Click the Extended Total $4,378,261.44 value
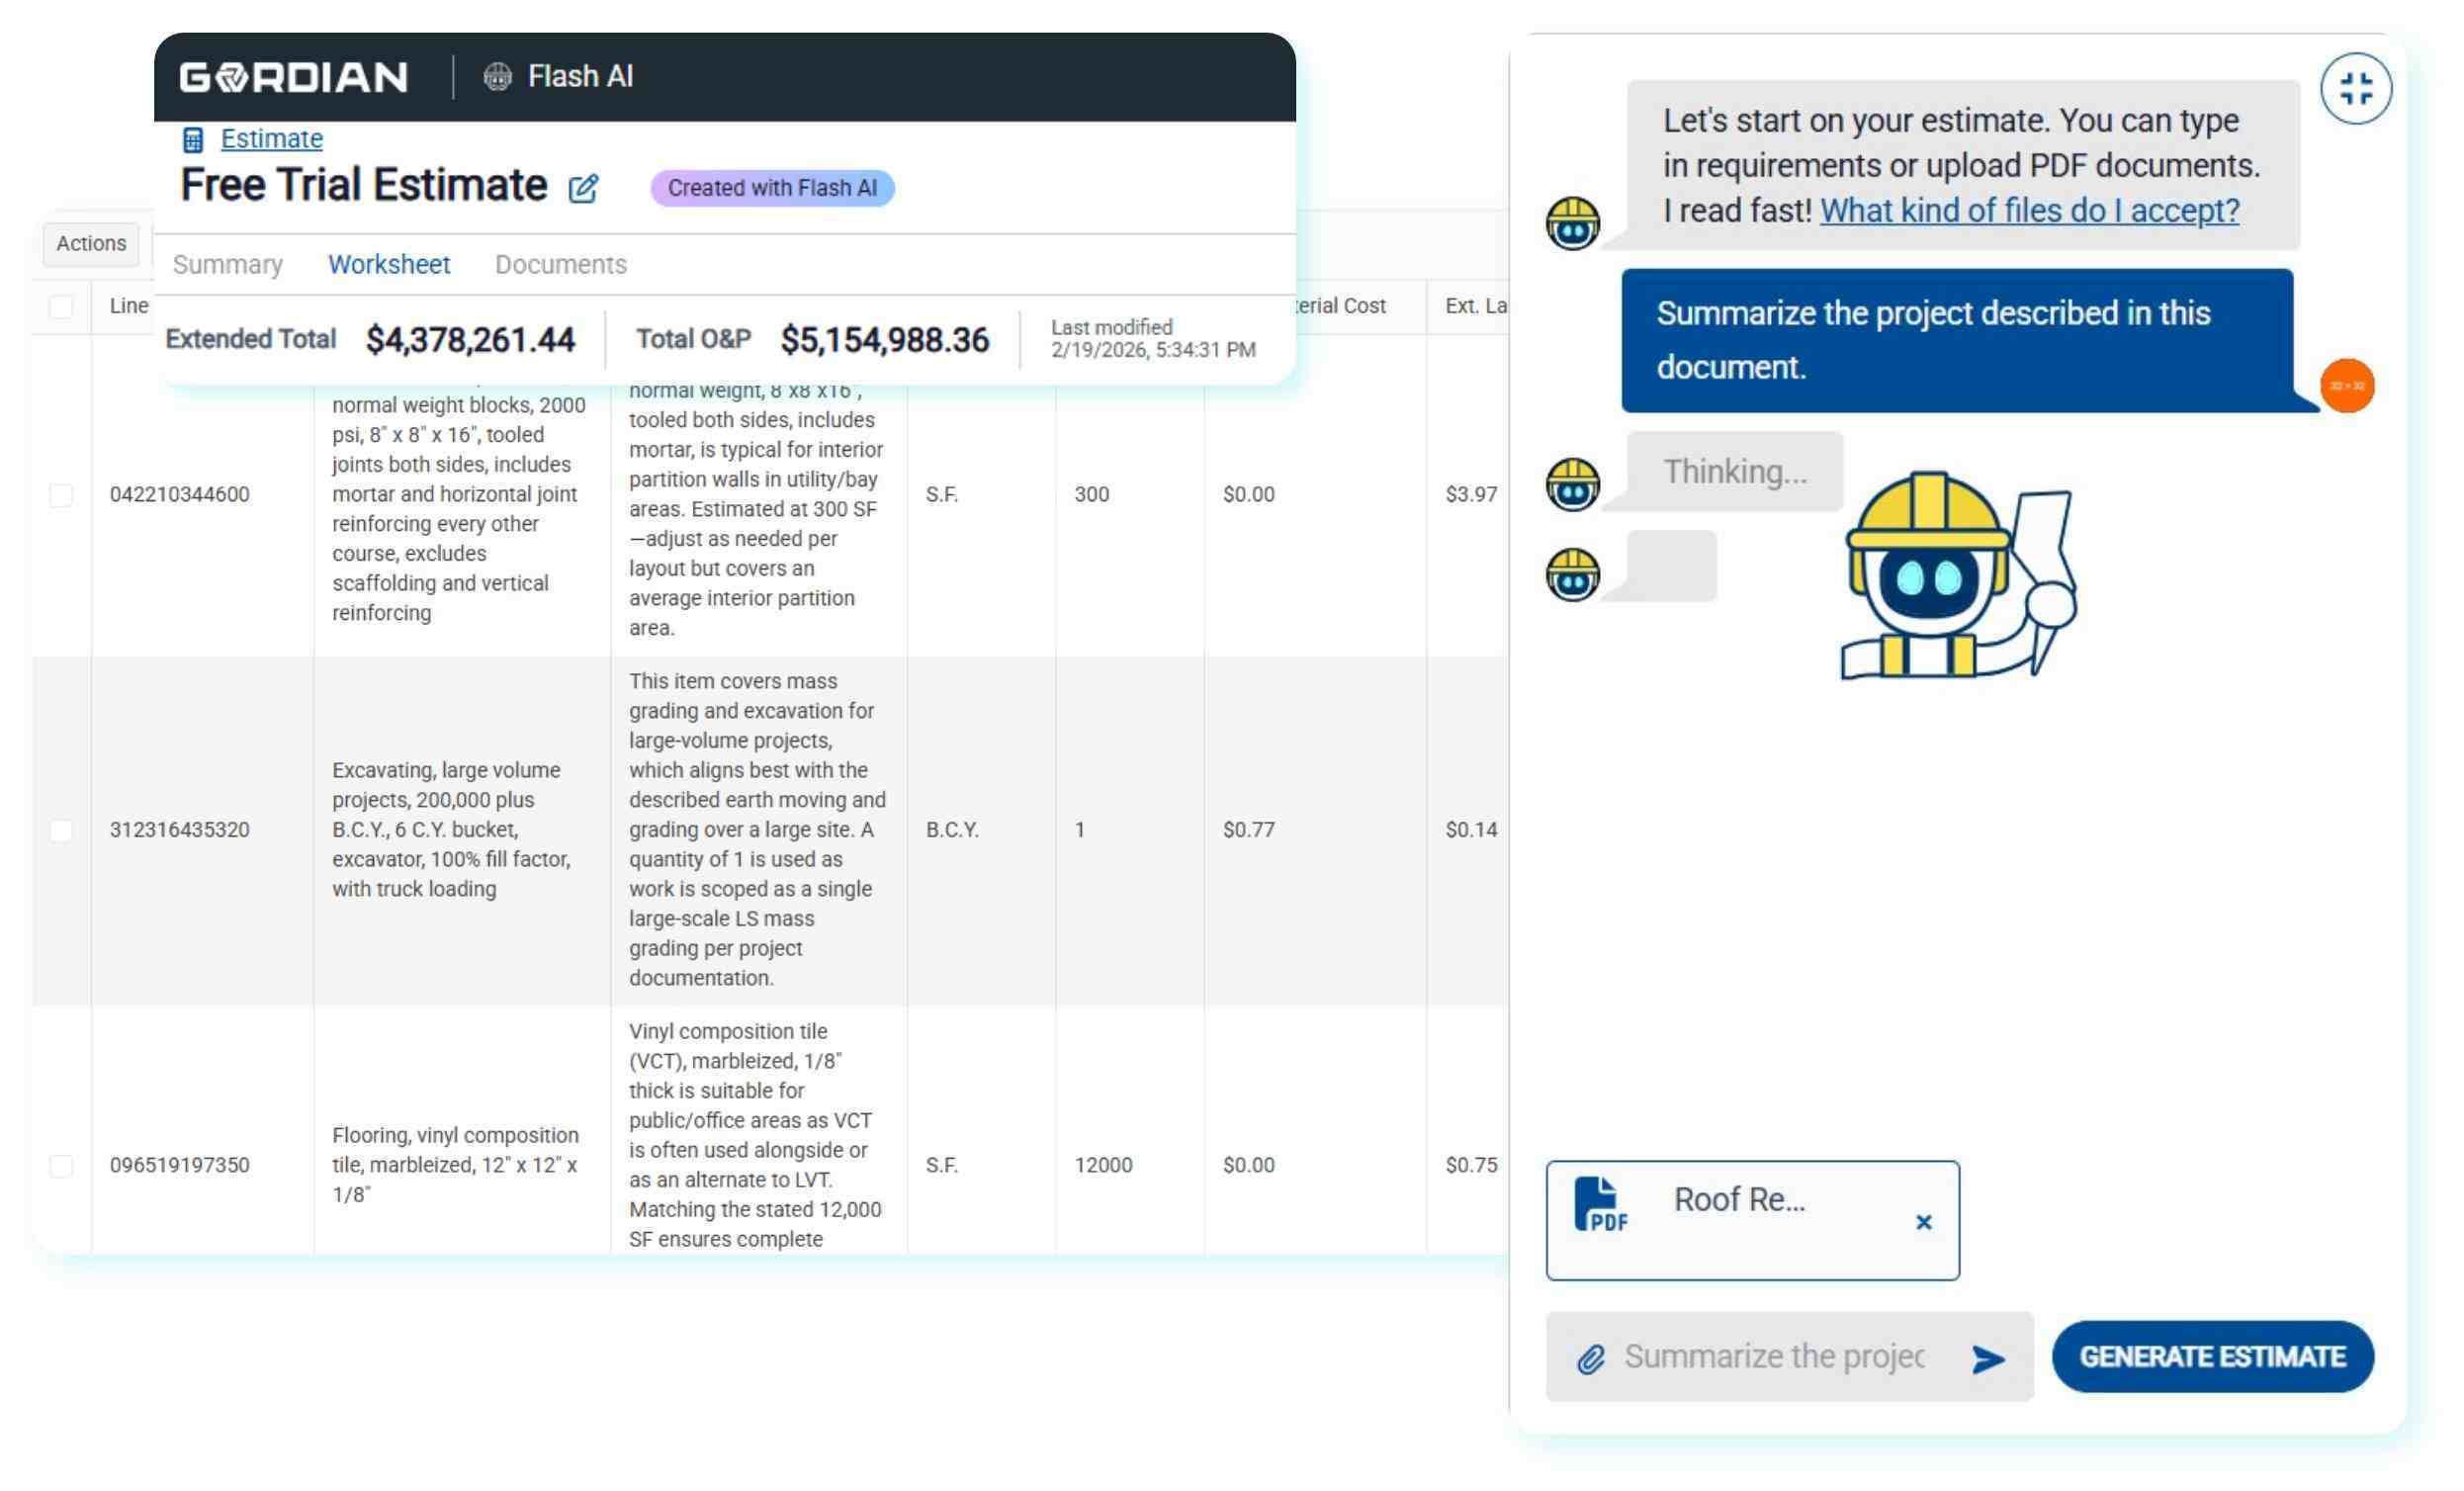The image size is (2464, 1491). 470,340
